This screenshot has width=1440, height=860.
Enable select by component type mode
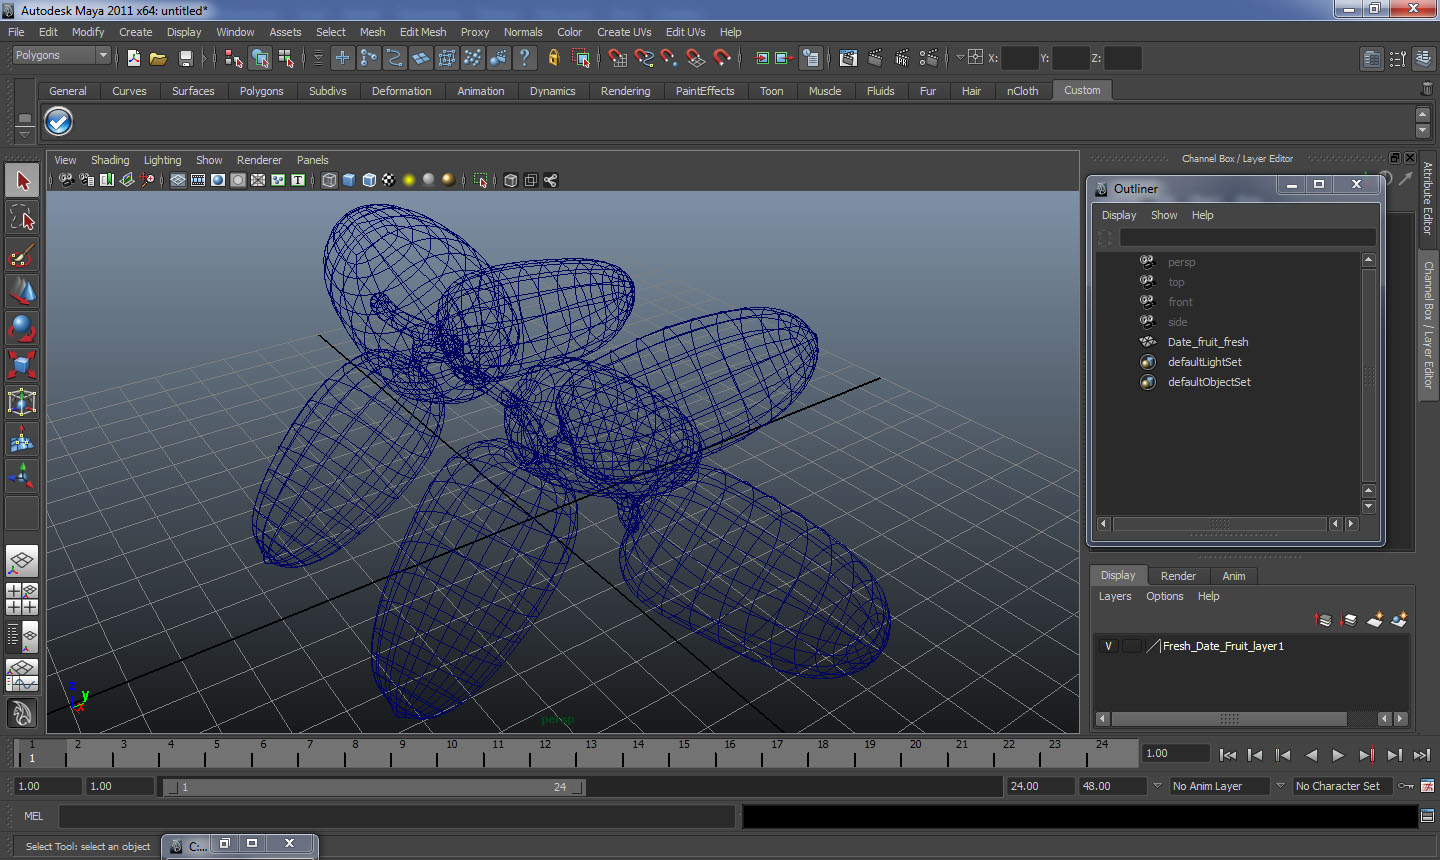[286, 58]
